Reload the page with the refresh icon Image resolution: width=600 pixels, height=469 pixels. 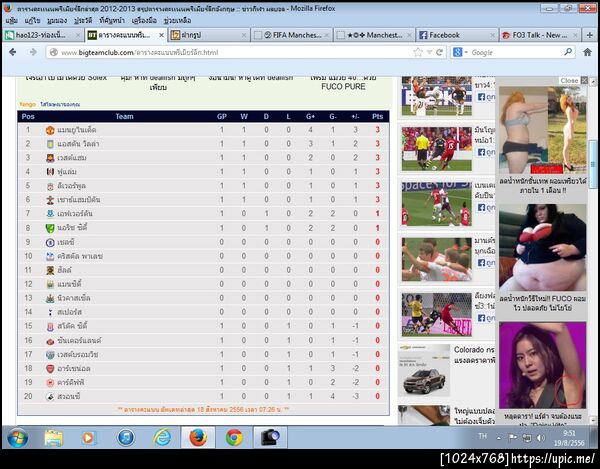[439, 52]
